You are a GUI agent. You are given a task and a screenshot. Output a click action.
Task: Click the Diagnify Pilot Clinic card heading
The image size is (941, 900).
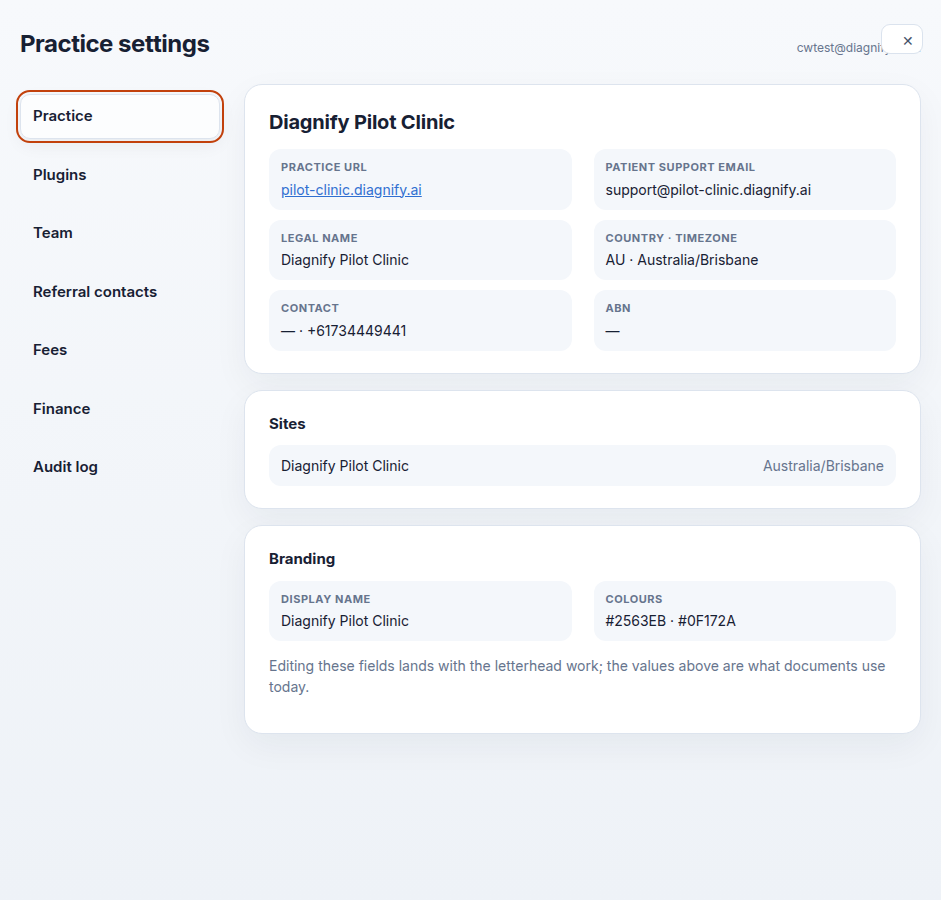361,122
